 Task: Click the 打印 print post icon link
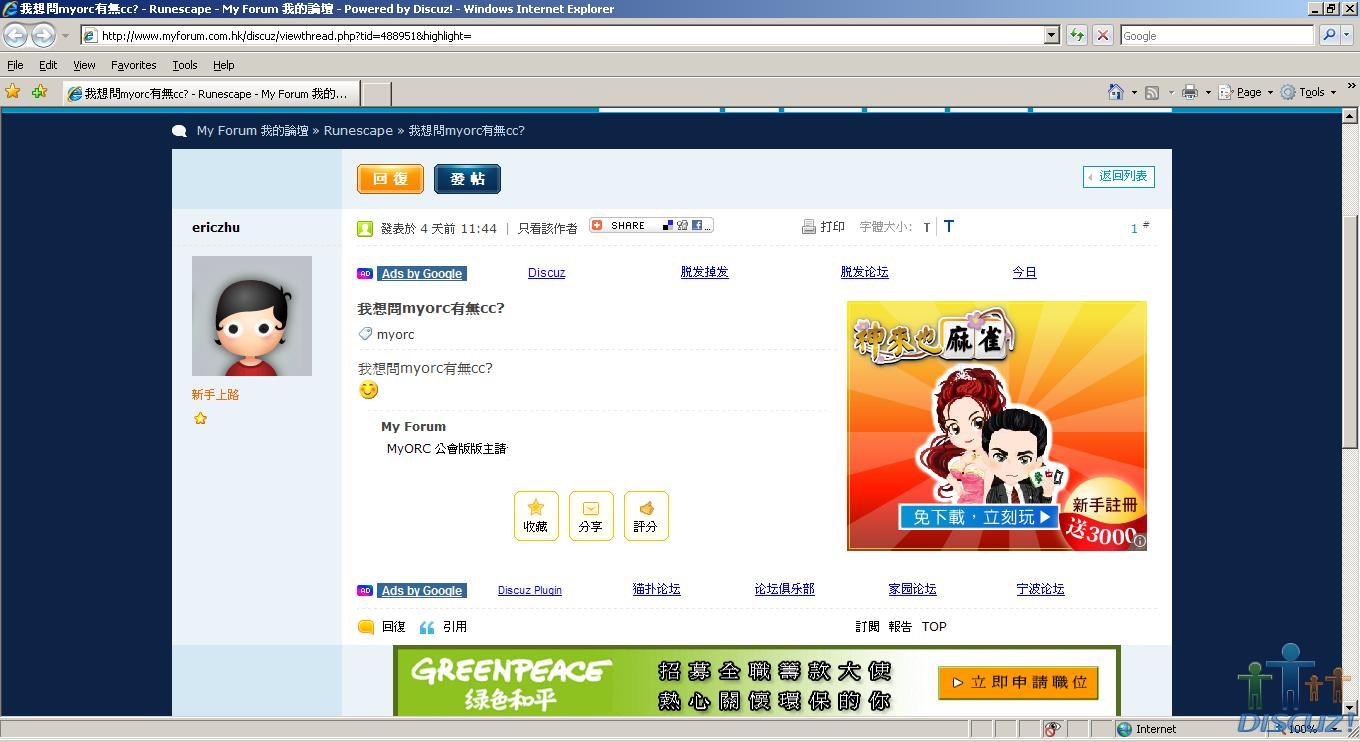pos(823,227)
